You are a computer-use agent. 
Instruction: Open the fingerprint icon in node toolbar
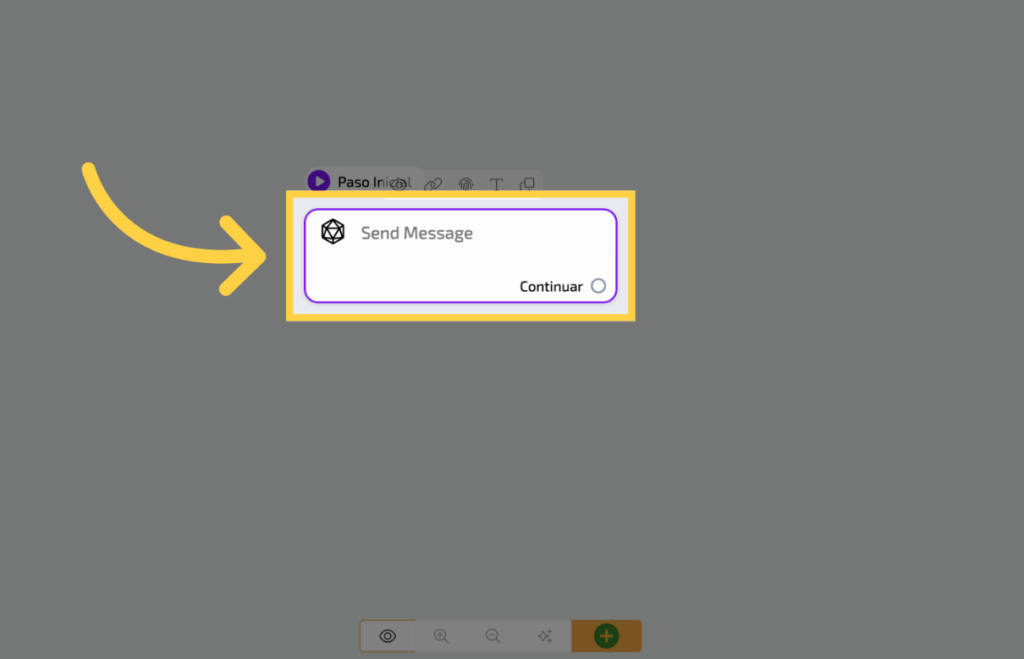(x=466, y=184)
